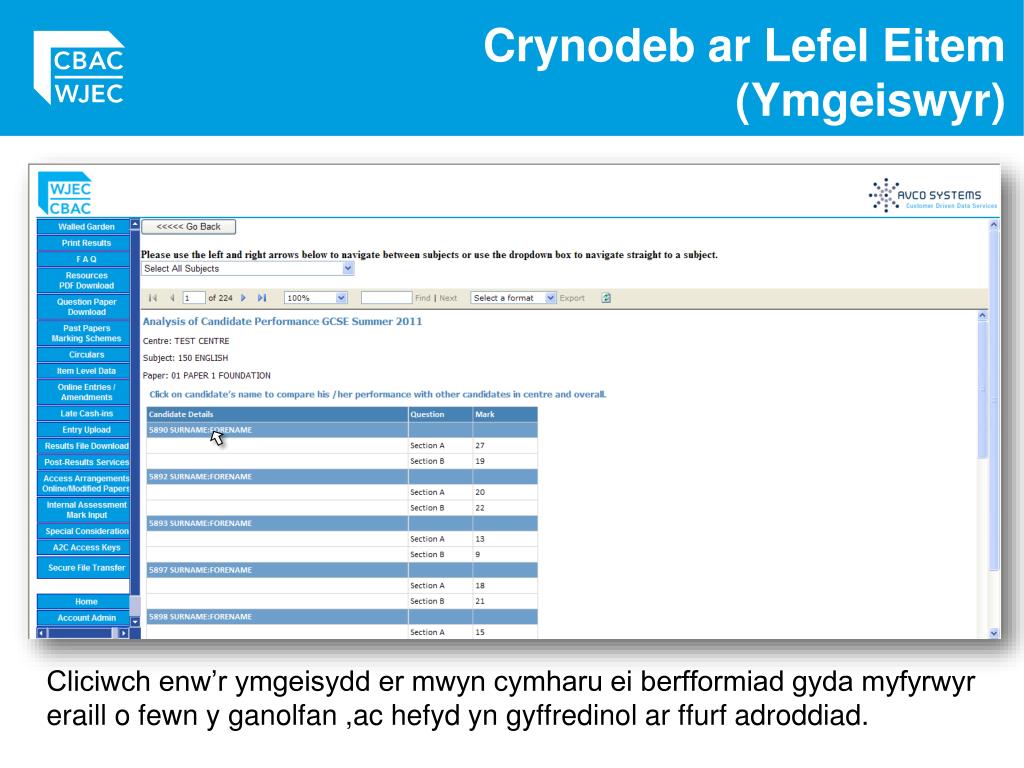Open Print Results menu item
Image resolution: width=1024 pixels, height=768 pixels.
click(x=86, y=243)
